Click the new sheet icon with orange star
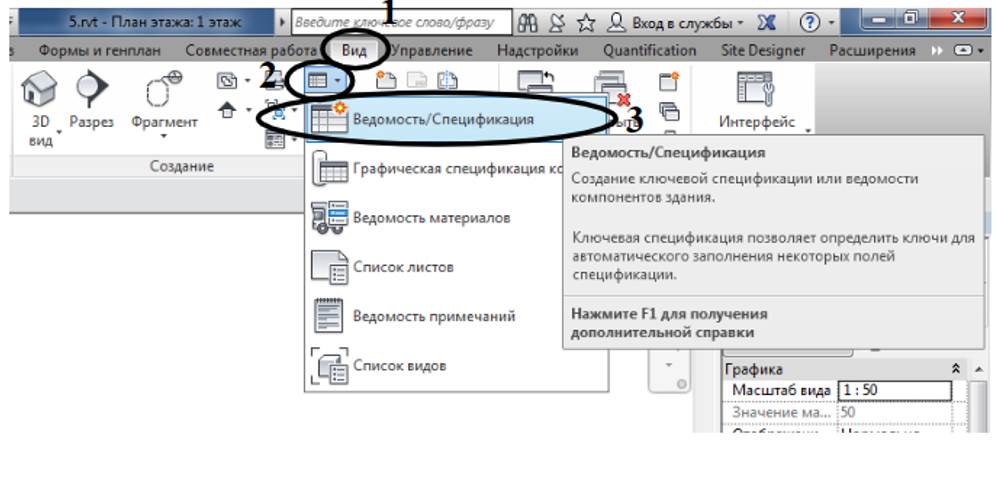The height and width of the screenshot is (480, 998). (x=386, y=80)
